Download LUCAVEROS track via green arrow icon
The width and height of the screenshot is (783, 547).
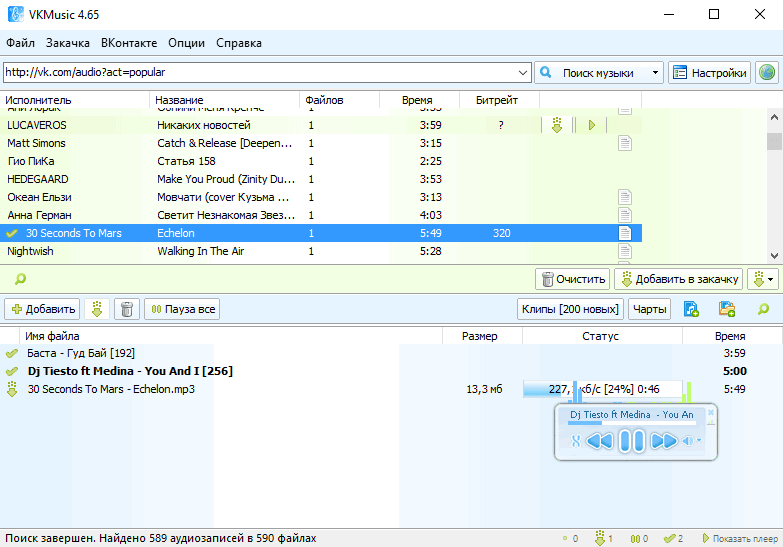(557, 125)
